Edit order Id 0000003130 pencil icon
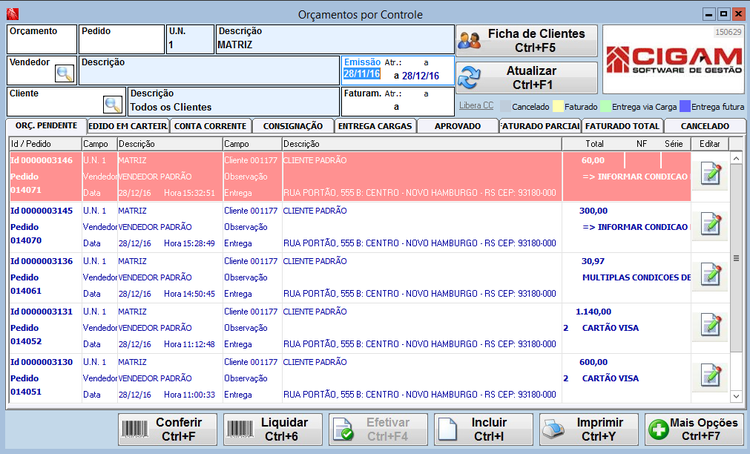750x454 pixels. pos(710,375)
